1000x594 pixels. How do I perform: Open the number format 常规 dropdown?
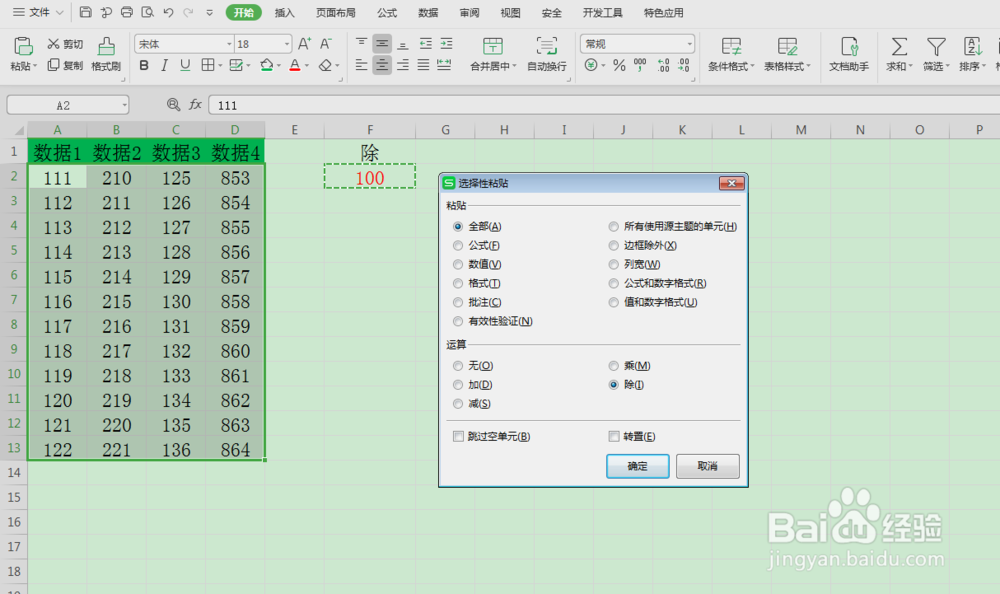click(689, 44)
